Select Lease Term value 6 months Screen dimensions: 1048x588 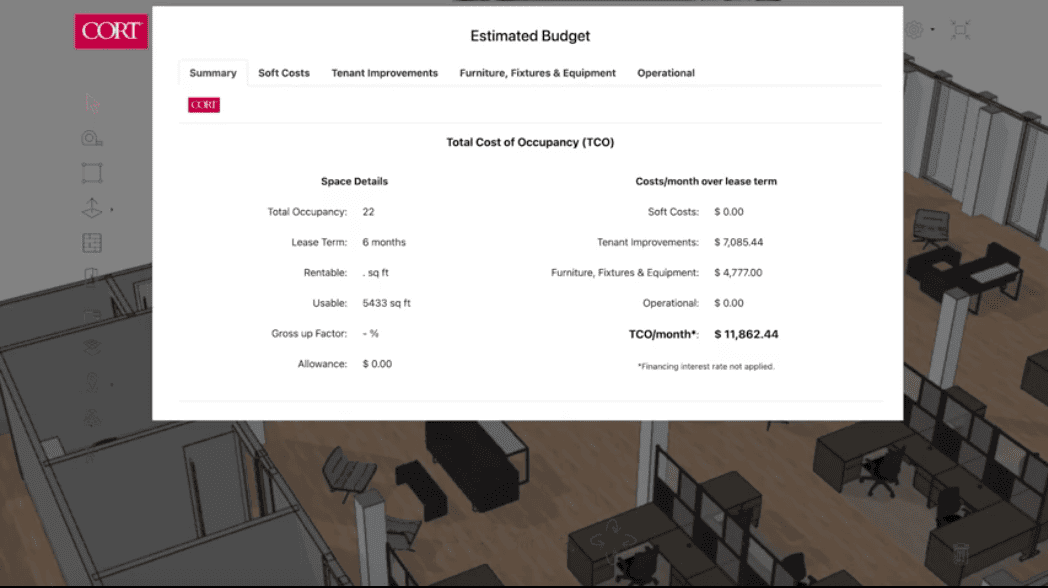coord(384,242)
